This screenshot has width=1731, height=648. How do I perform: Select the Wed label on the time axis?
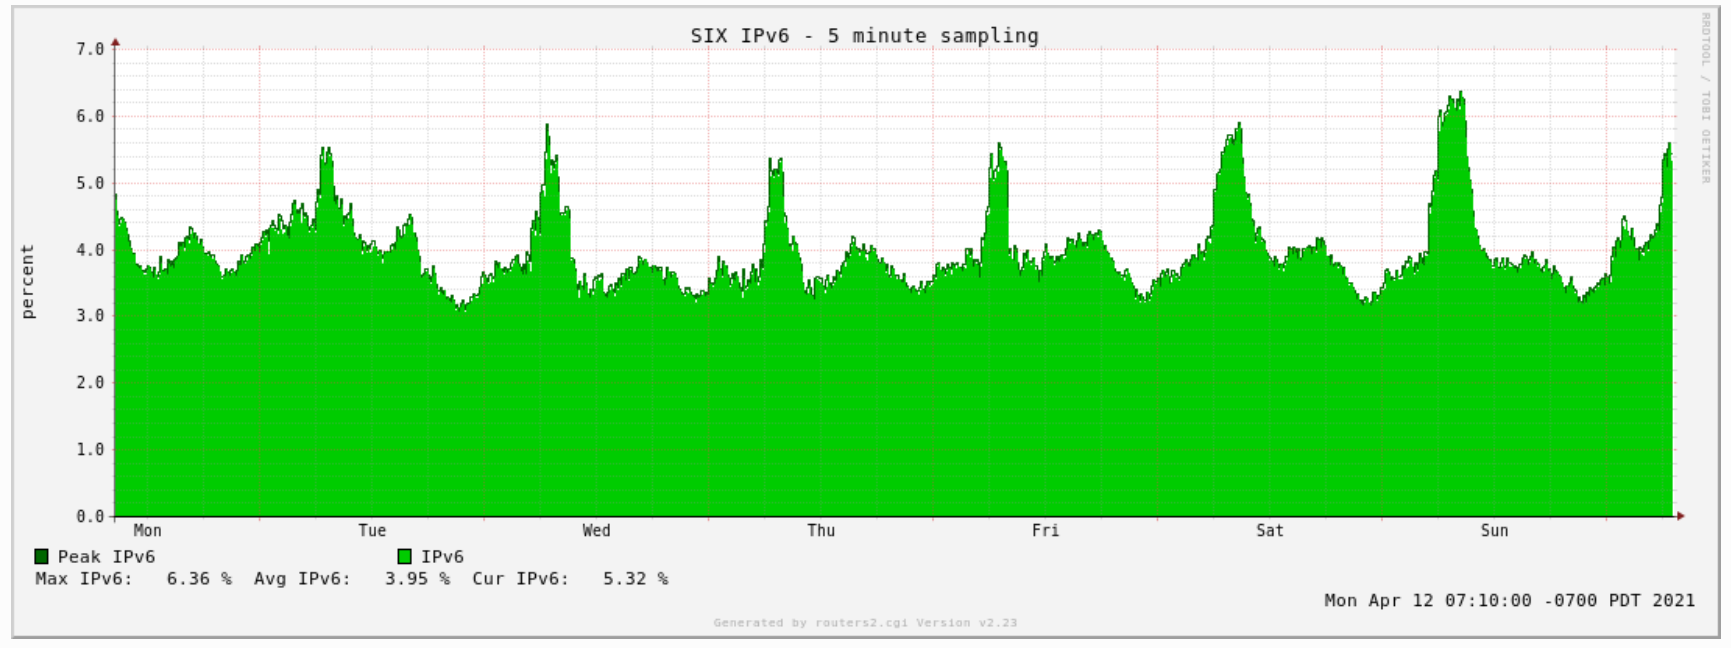596,531
